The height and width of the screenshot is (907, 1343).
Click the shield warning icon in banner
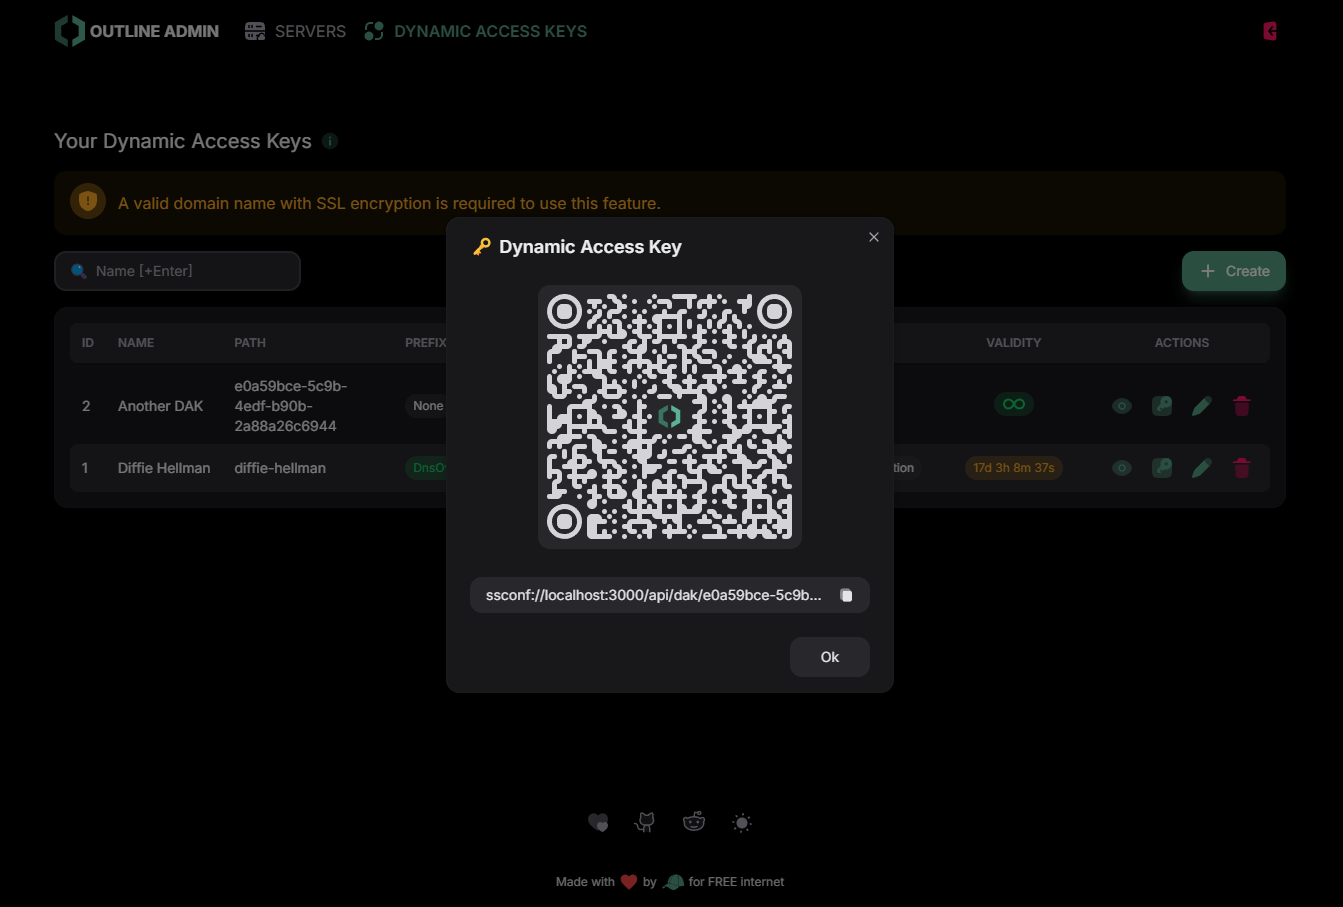(x=88, y=201)
